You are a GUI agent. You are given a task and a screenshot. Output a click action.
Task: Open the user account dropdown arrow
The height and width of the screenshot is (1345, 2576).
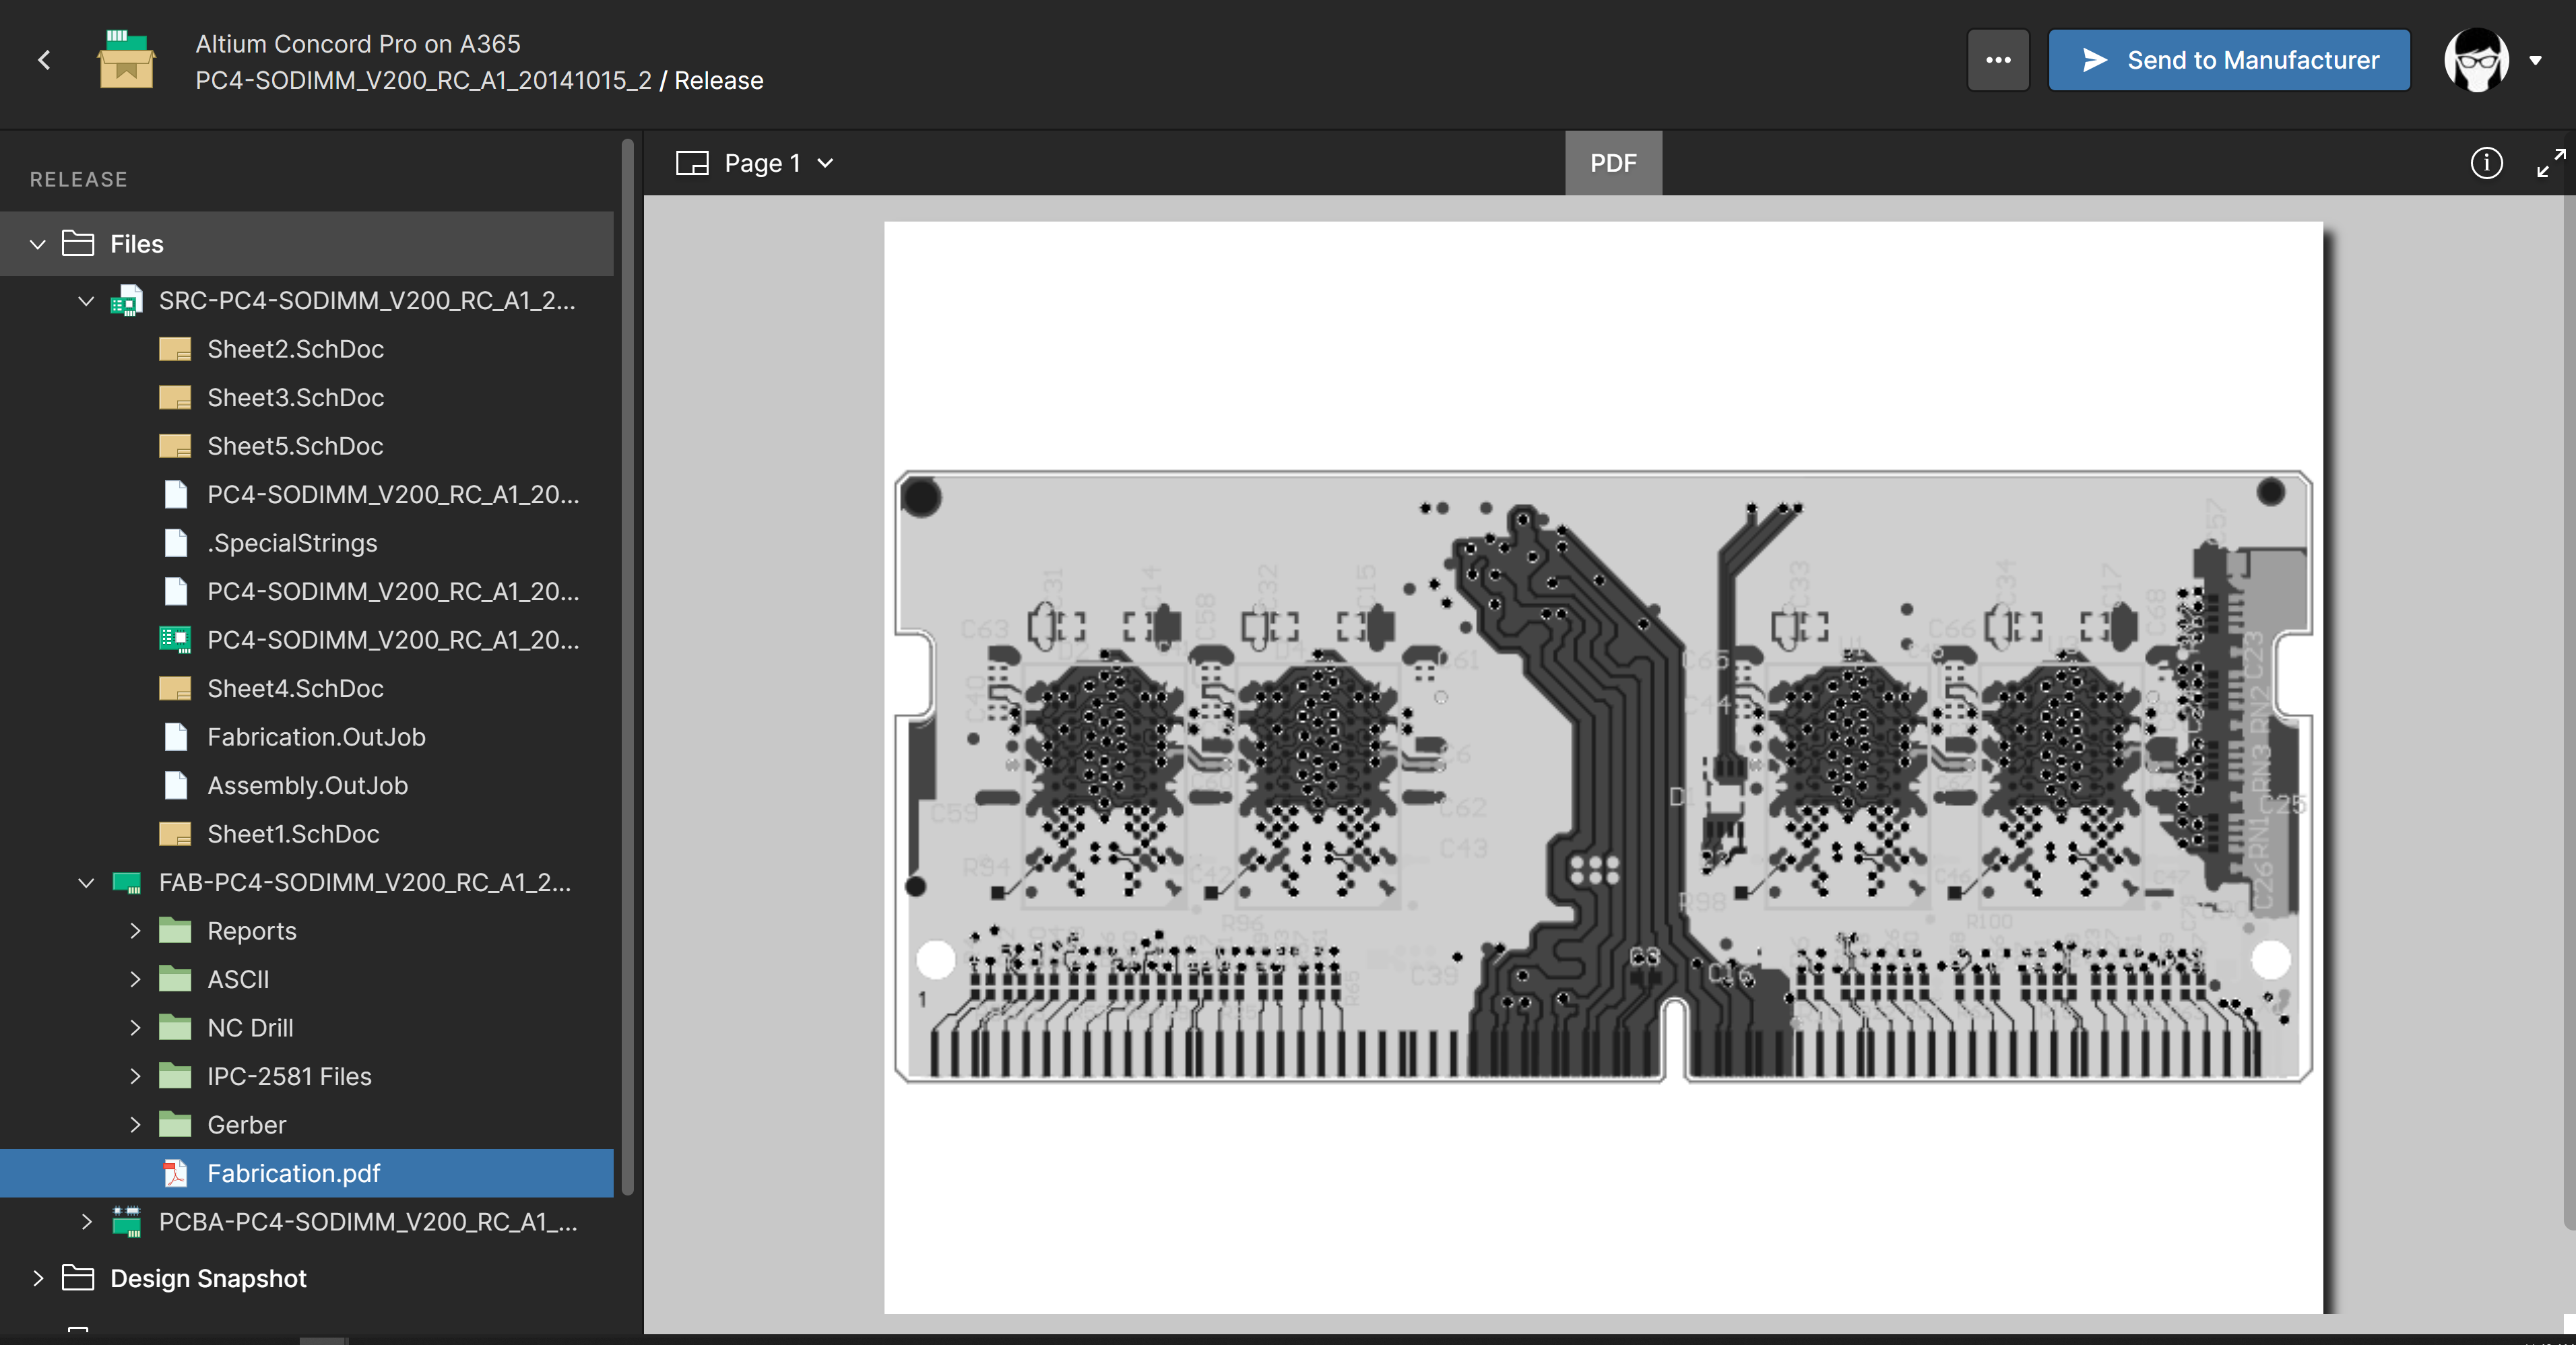pos(2537,60)
